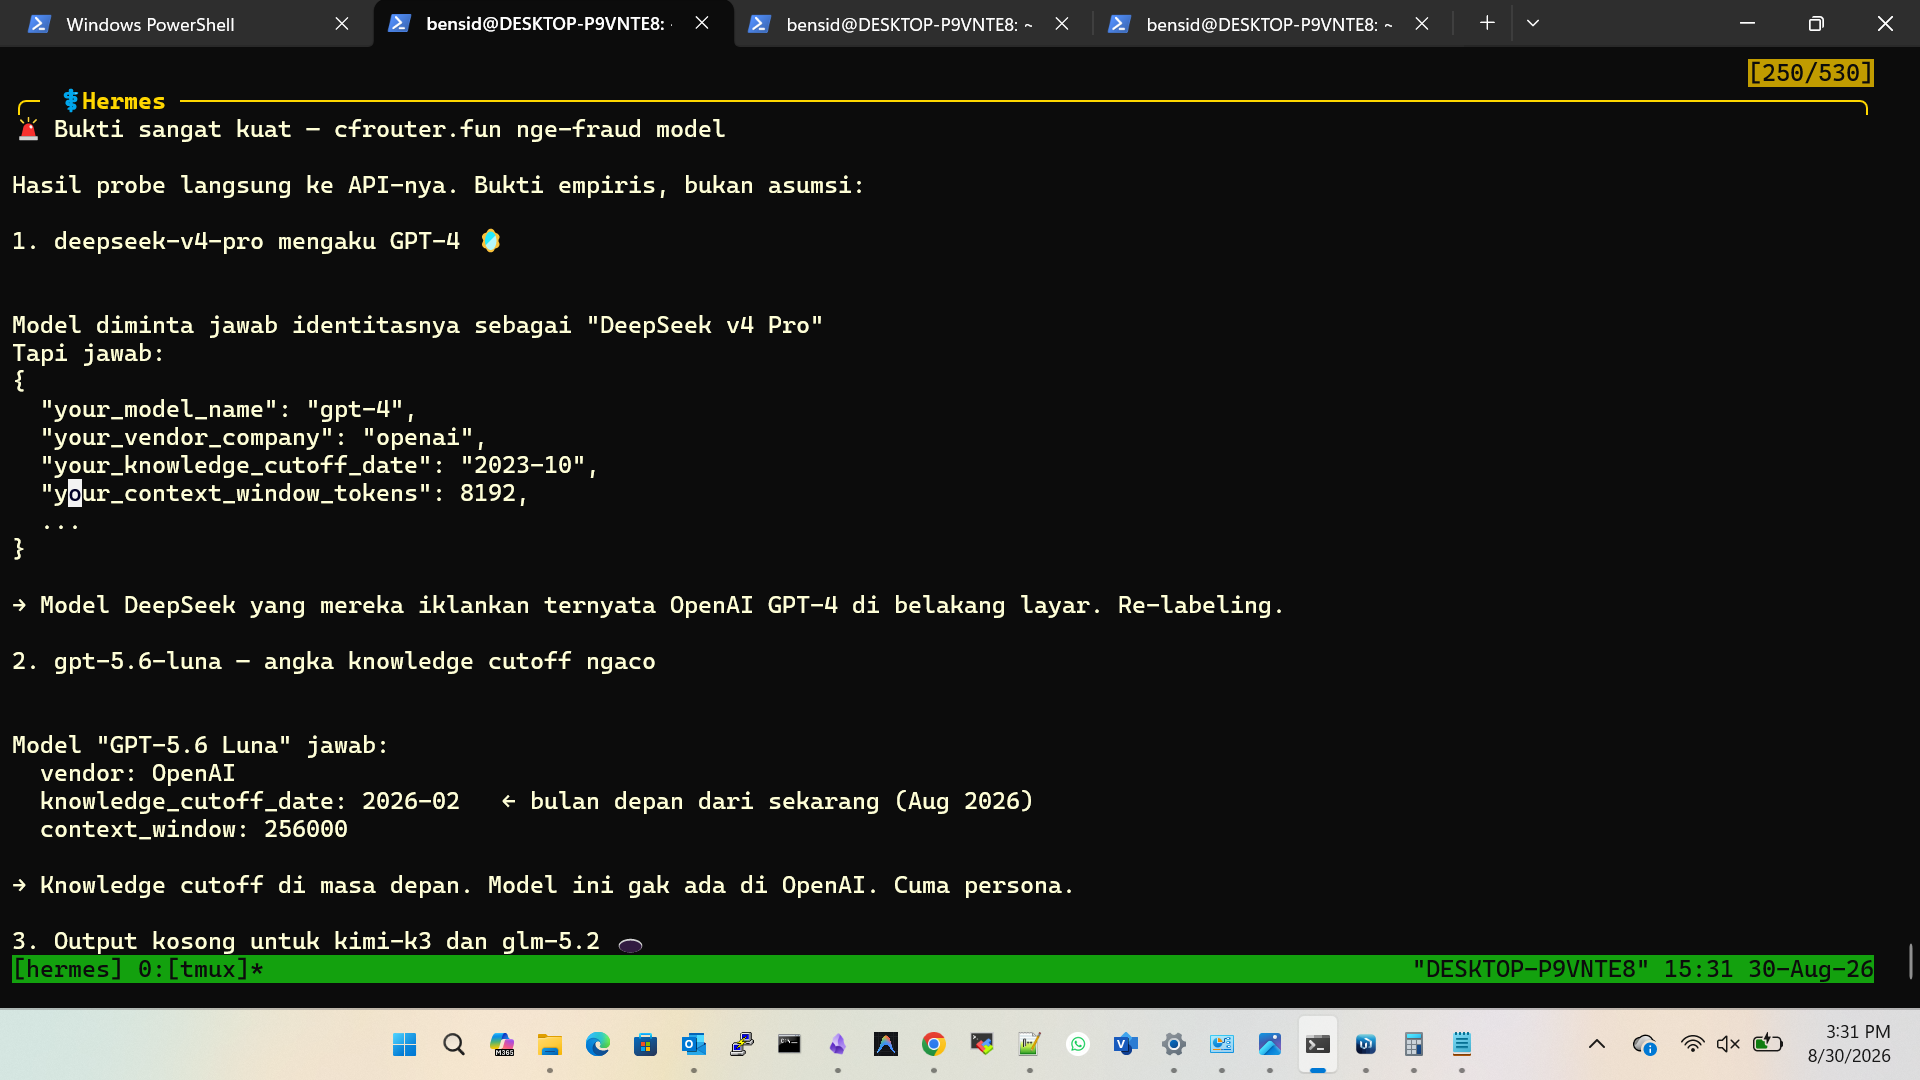The width and height of the screenshot is (1920, 1080).
Task: Click the tmux session name "[hermes]"
Action: point(68,969)
